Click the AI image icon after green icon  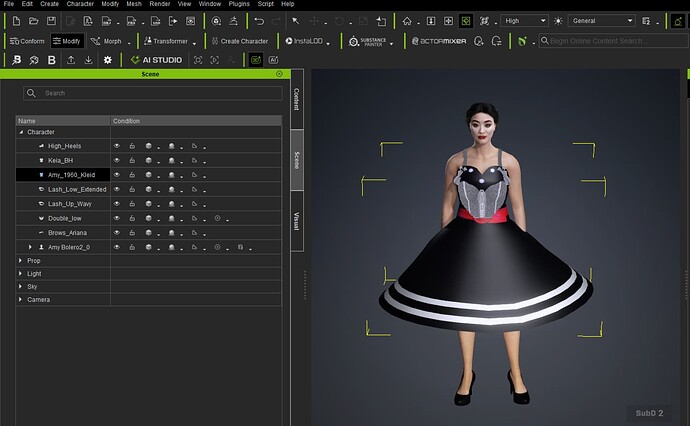pyautogui.click(x=273, y=60)
